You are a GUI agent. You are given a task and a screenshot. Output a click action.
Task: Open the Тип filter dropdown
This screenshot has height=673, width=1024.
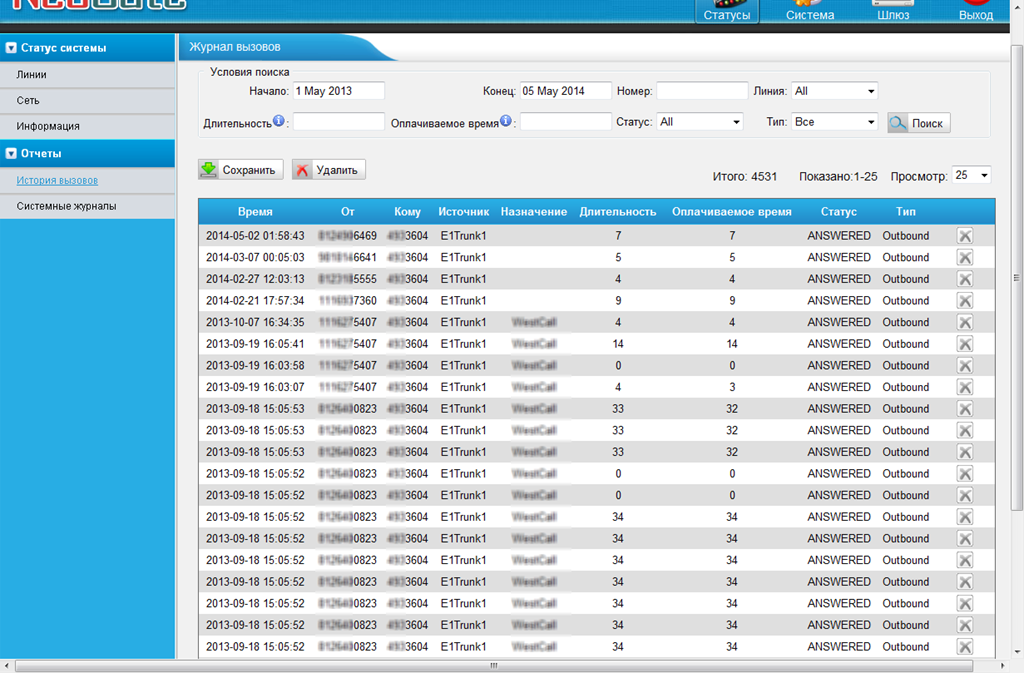click(x=834, y=121)
